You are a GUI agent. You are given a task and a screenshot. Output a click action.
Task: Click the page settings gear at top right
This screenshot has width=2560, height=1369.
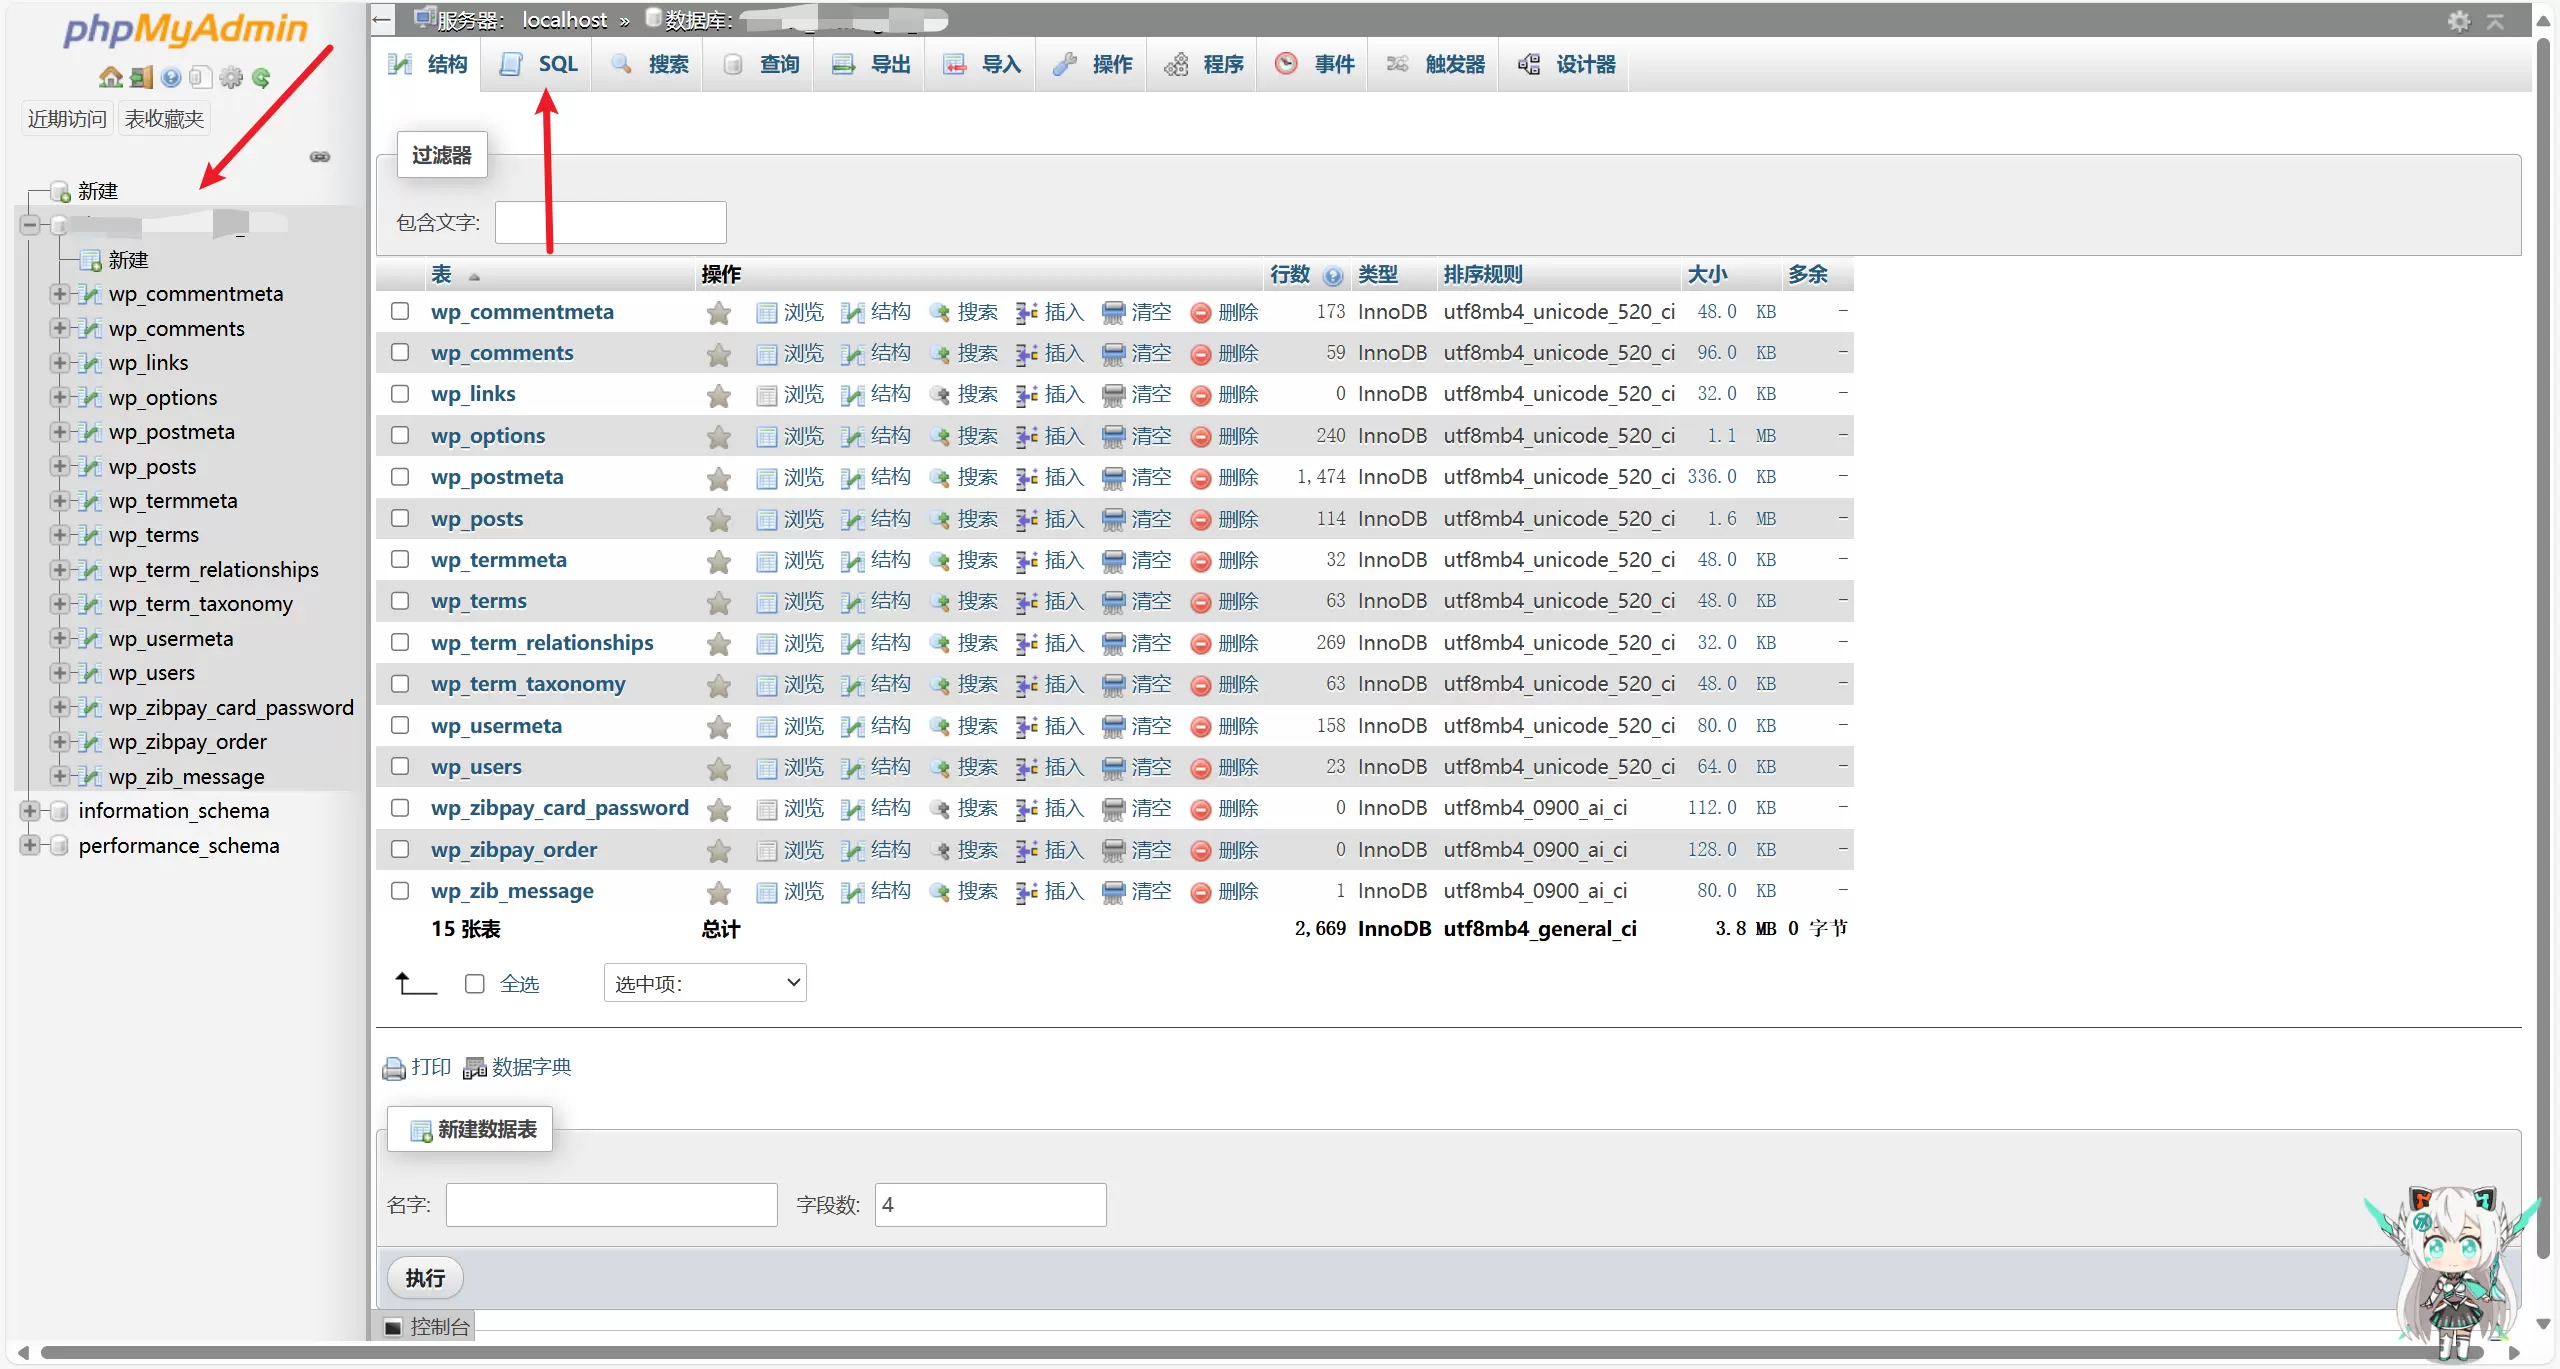2459,21
